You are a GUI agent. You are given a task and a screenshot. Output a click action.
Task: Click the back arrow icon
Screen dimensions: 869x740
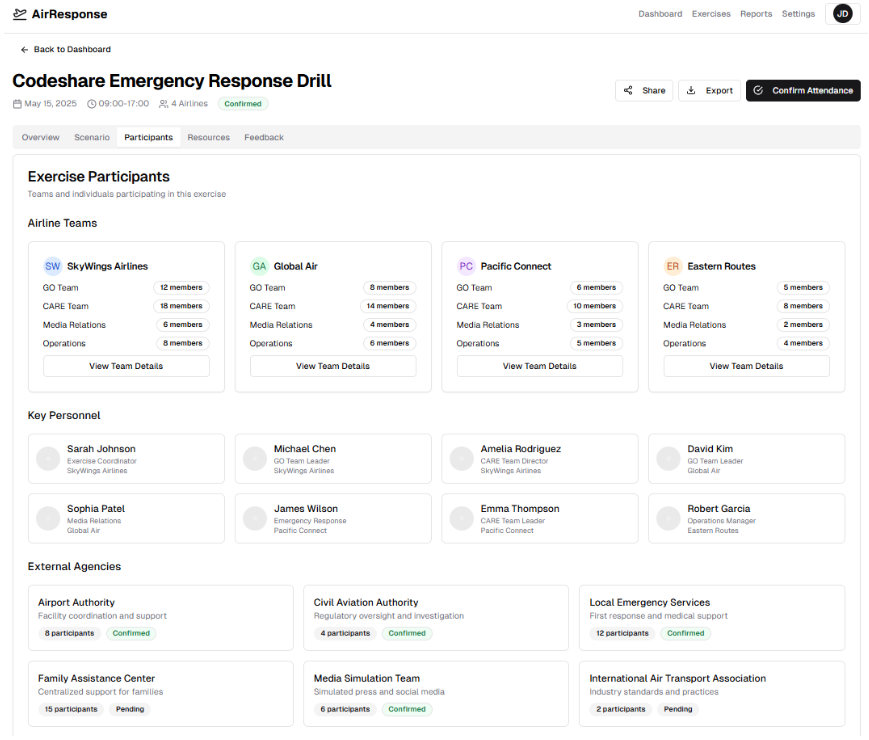point(24,49)
